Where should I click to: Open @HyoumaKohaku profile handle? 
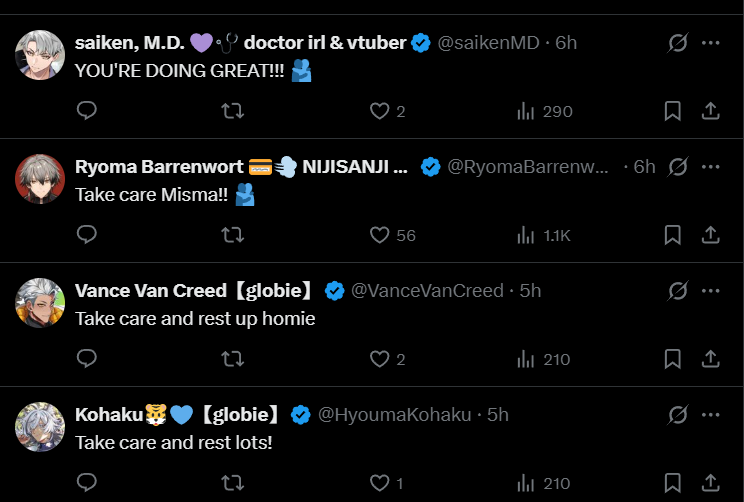coord(394,414)
